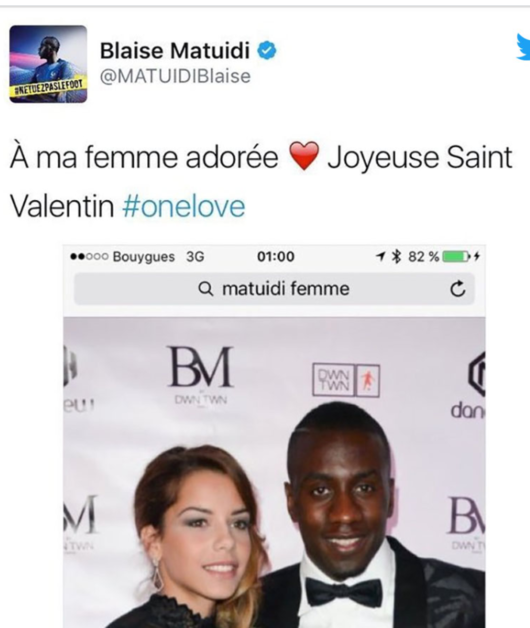Open Blaise Matuidi's profile avatar
The width and height of the screenshot is (530, 628).
tap(48, 64)
